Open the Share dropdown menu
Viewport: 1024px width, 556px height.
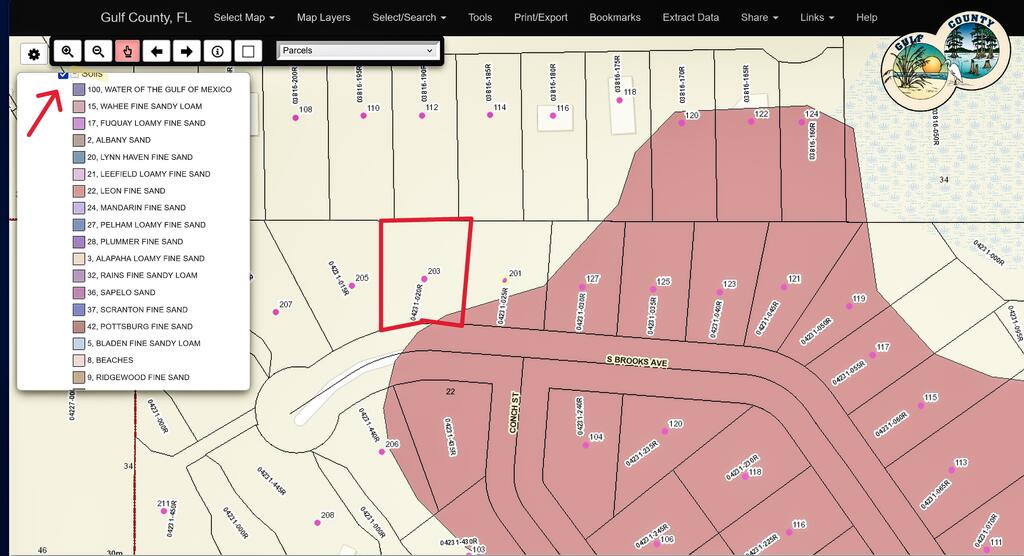click(x=760, y=18)
